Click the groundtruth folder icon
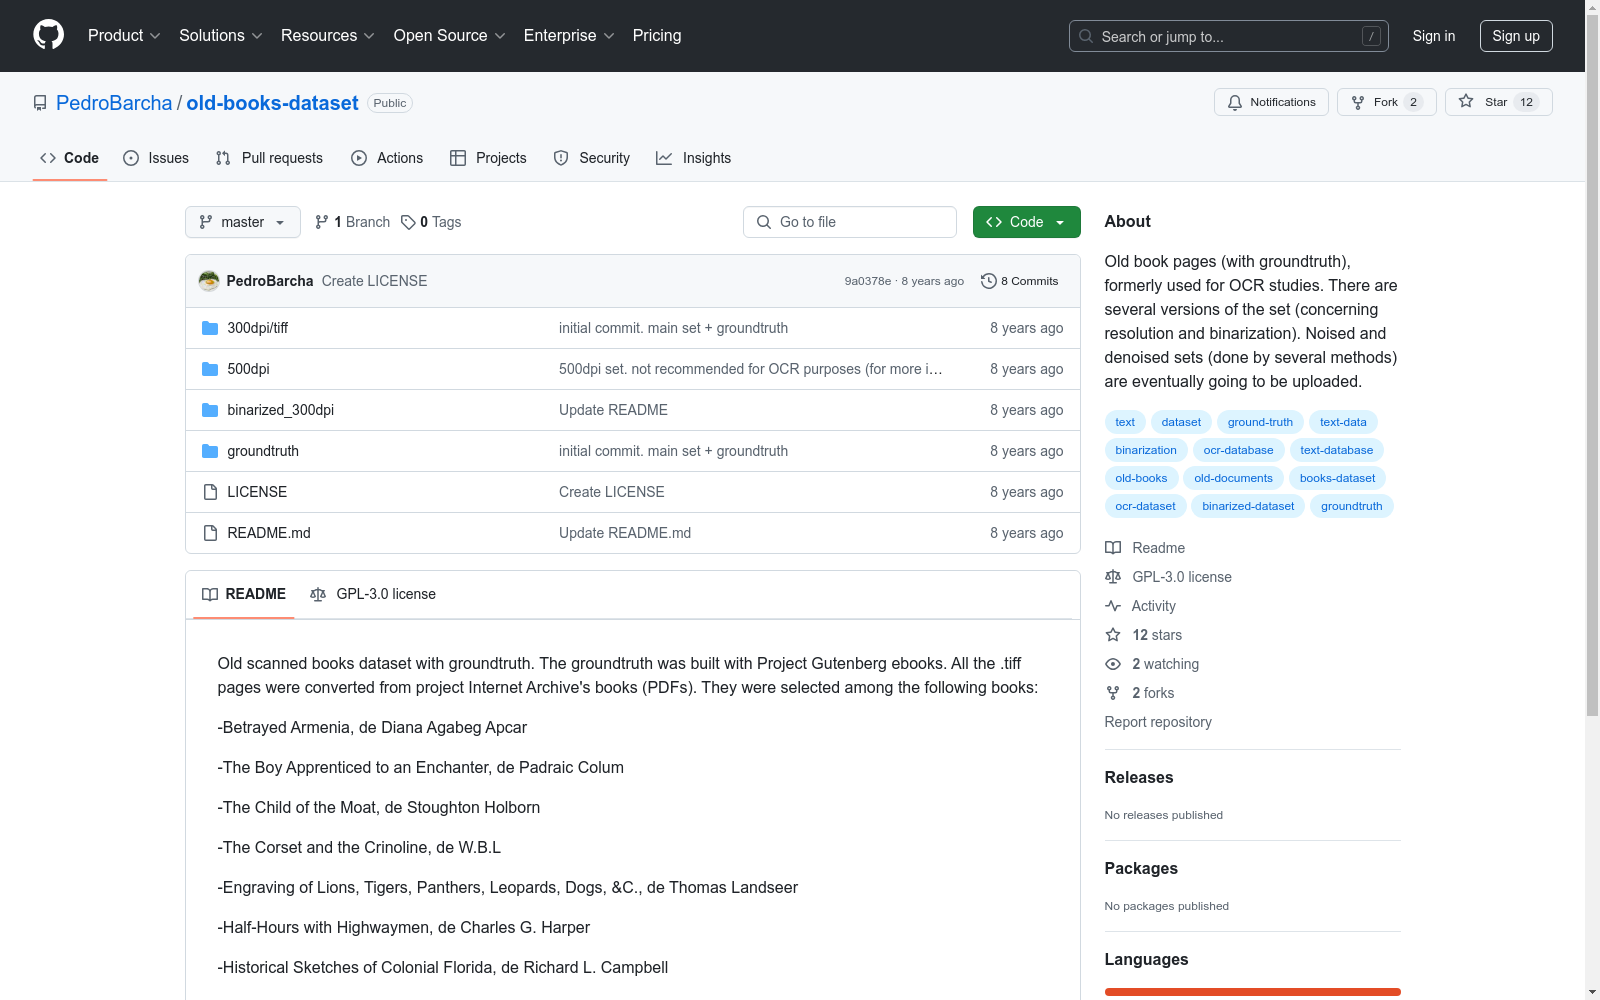The image size is (1600, 1000). click(x=210, y=451)
